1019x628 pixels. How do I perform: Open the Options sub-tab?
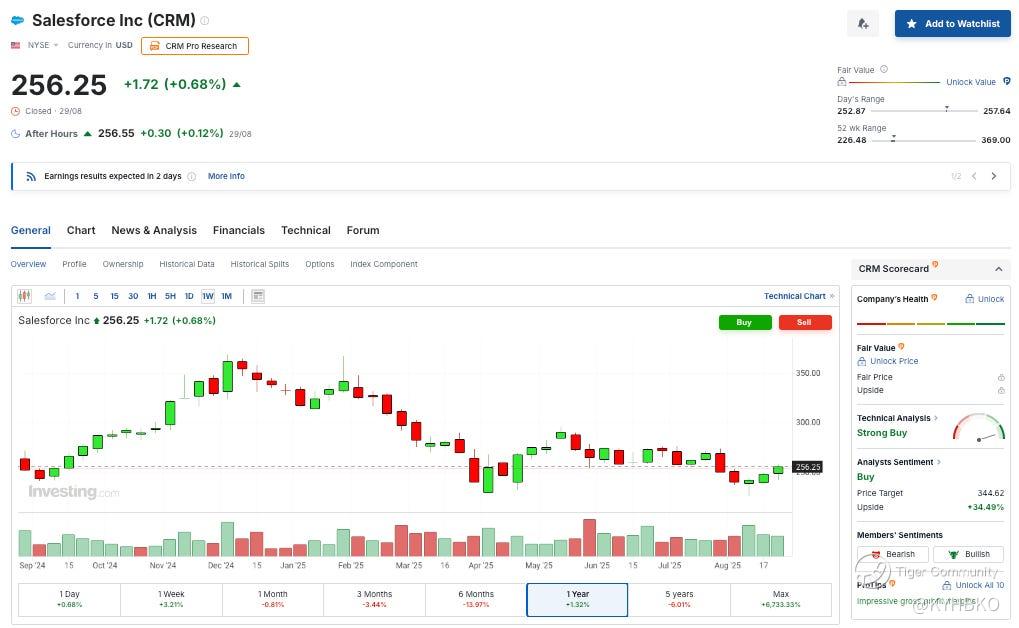pos(320,264)
